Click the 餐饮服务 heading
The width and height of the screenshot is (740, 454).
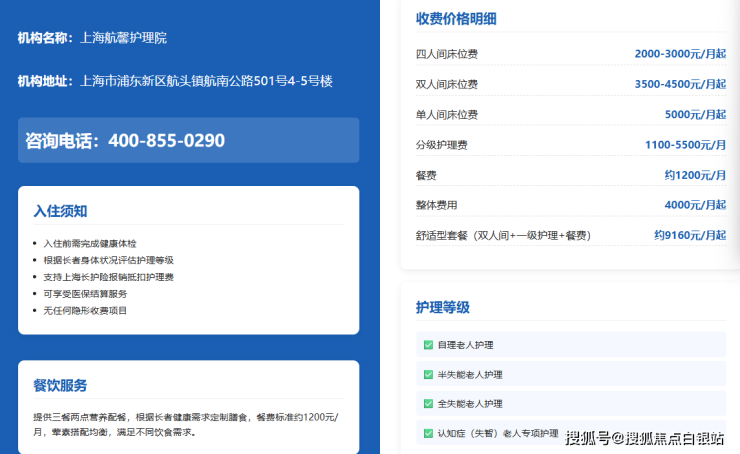(x=60, y=385)
